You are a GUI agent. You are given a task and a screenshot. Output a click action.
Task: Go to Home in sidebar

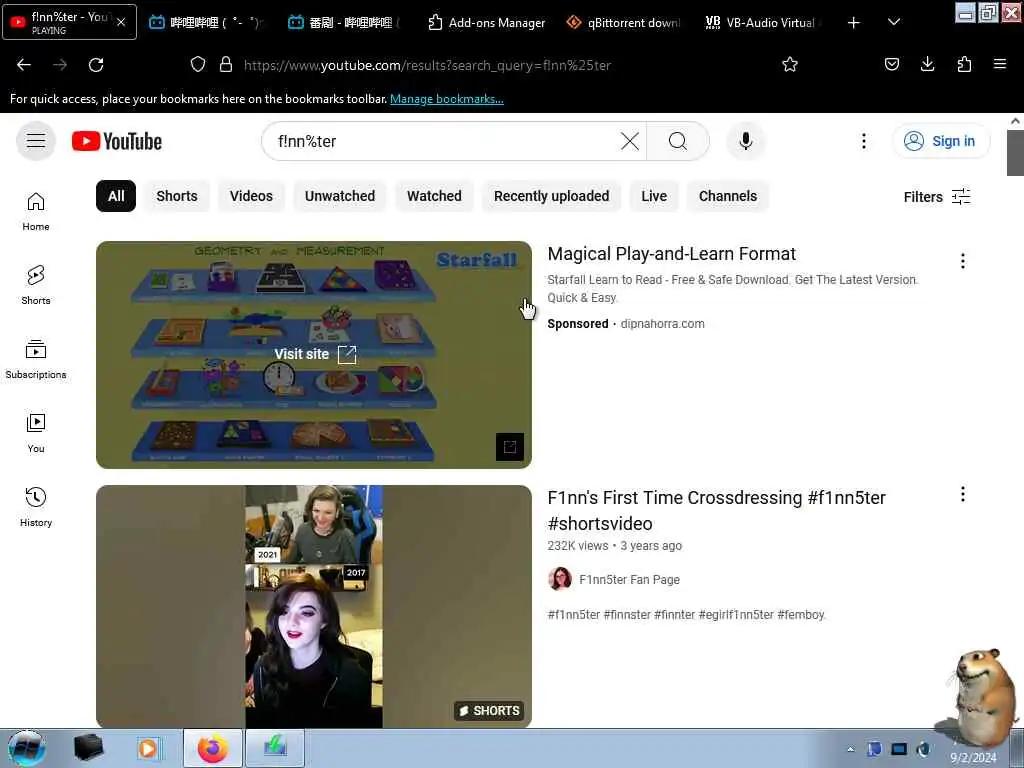[36, 212]
